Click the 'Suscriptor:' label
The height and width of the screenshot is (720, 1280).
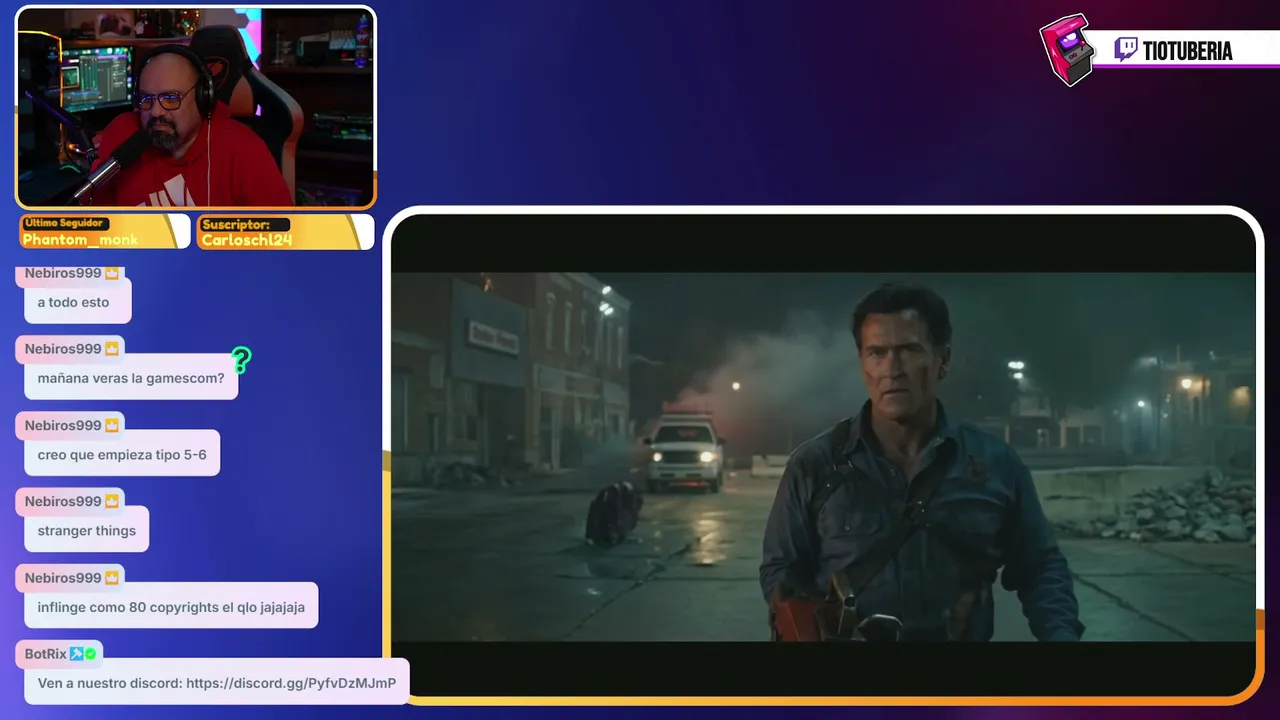pyautogui.click(x=235, y=225)
